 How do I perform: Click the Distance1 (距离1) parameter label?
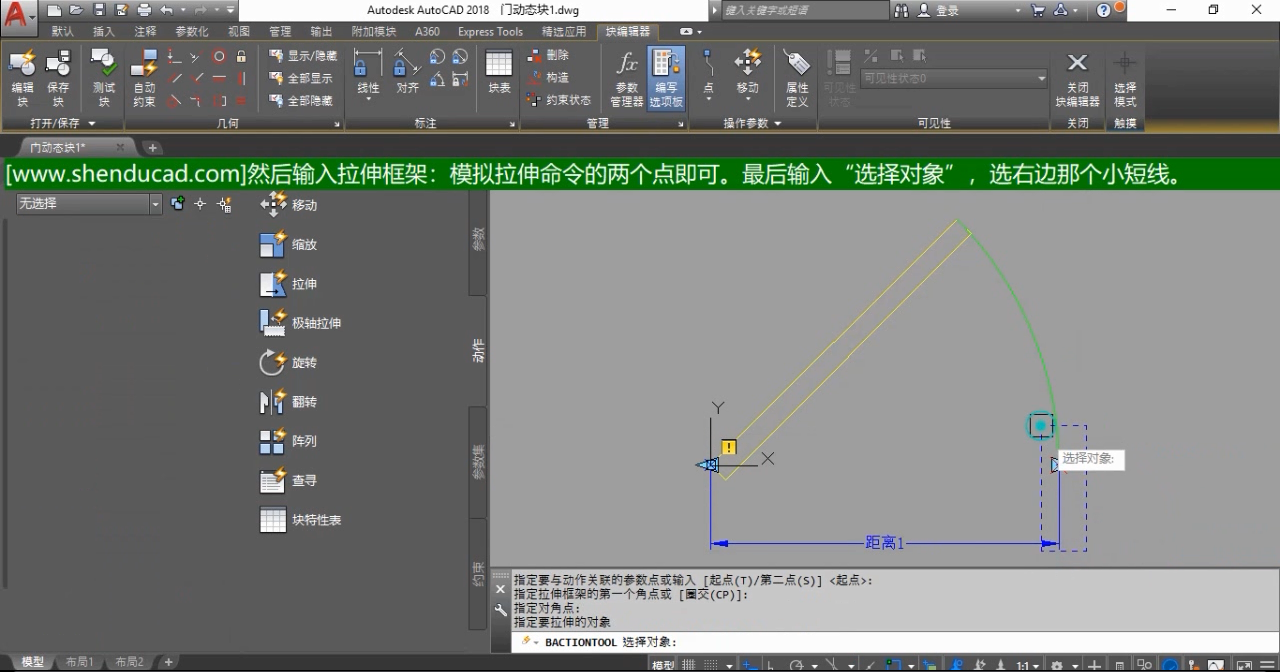pos(884,543)
